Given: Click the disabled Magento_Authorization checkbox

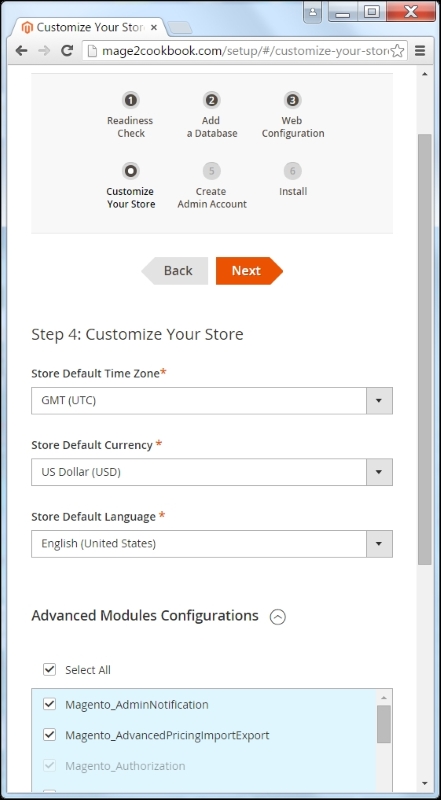Looking at the screenshot, I should tap(49, 765).
